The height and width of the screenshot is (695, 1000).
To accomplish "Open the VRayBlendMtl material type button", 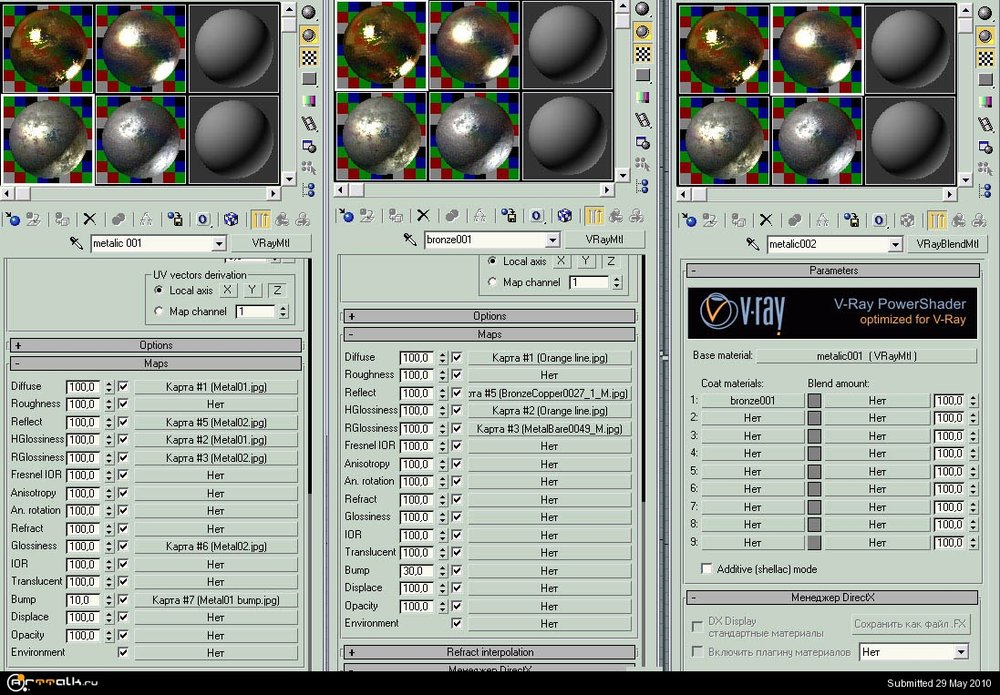I will click(945, 244).
